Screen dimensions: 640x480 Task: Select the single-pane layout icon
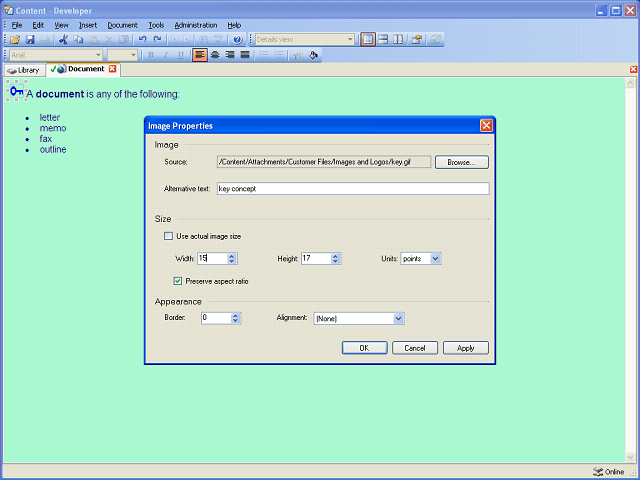368,40
